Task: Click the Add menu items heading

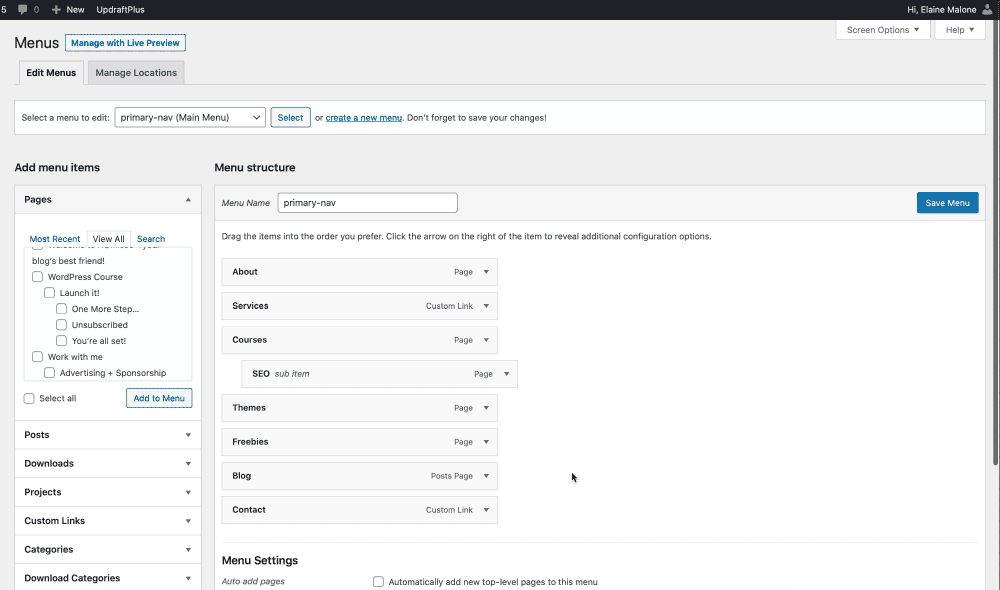Action: pos(57,168)
